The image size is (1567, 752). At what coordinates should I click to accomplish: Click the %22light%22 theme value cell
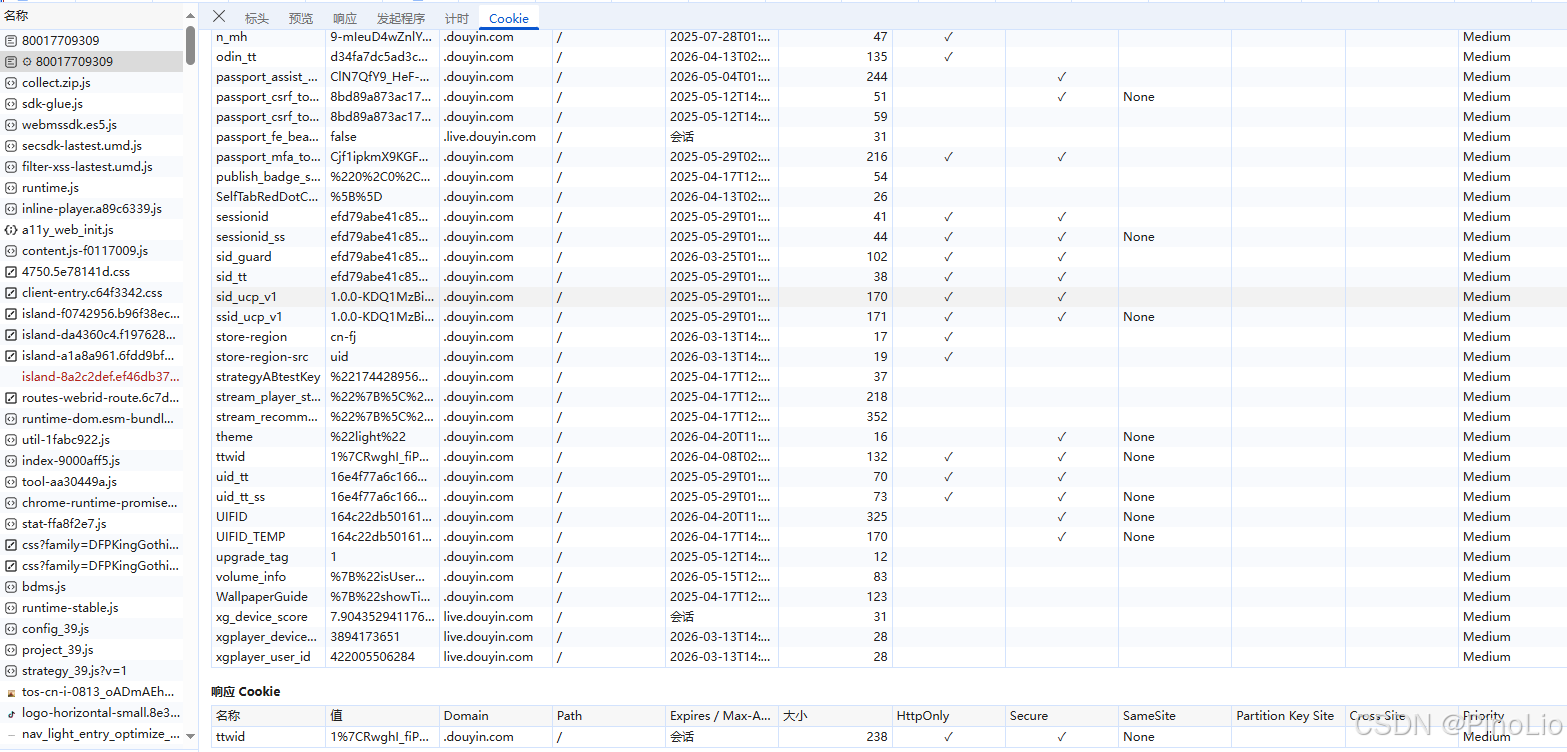pos(383,437)
